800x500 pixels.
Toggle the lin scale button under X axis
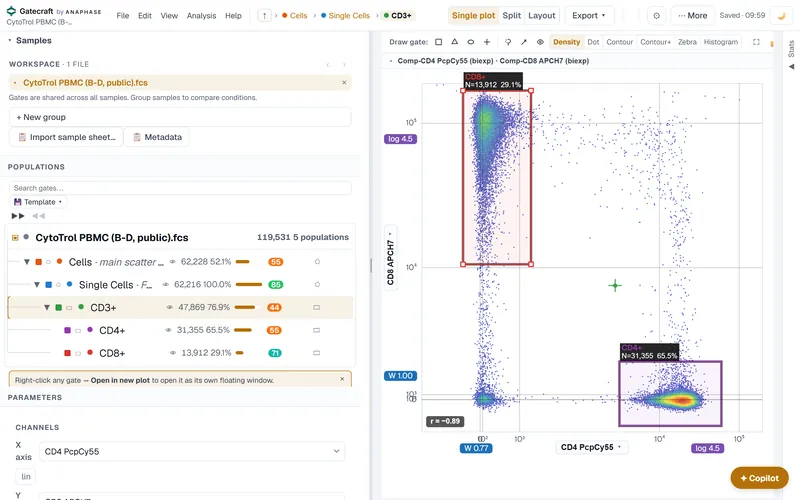[x=26, y=477]
